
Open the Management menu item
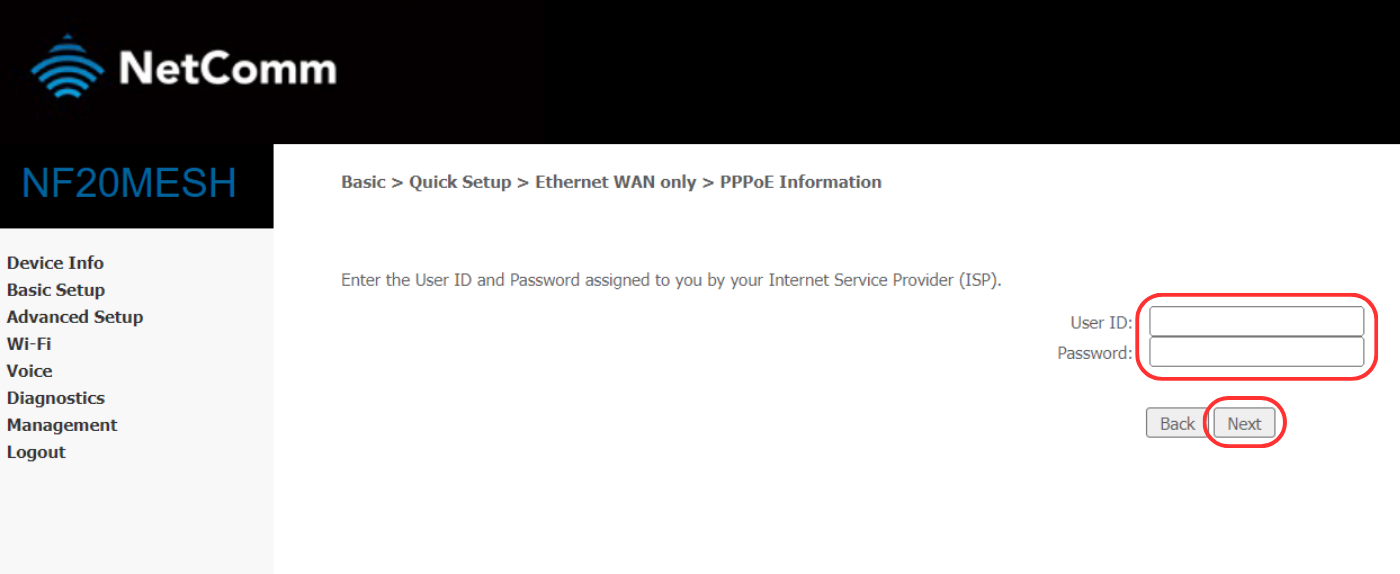pos(62,425)
